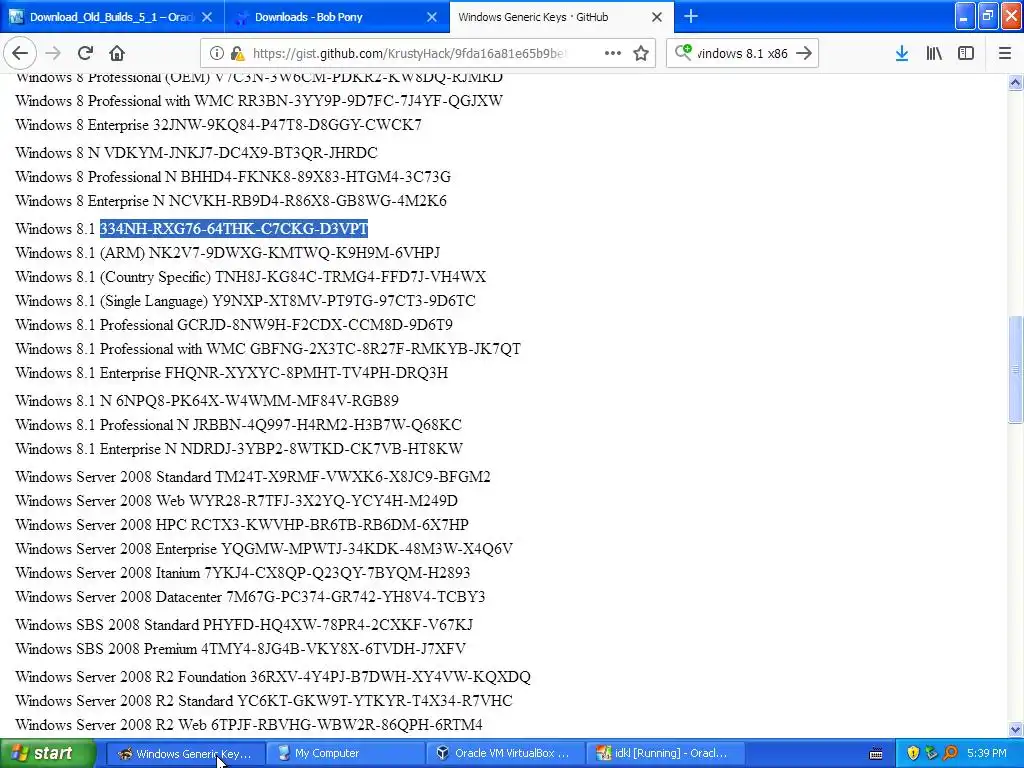This screenshot has width=1024, height=768.
Task: Click scrollbar down arrow
Action: 1015,729
